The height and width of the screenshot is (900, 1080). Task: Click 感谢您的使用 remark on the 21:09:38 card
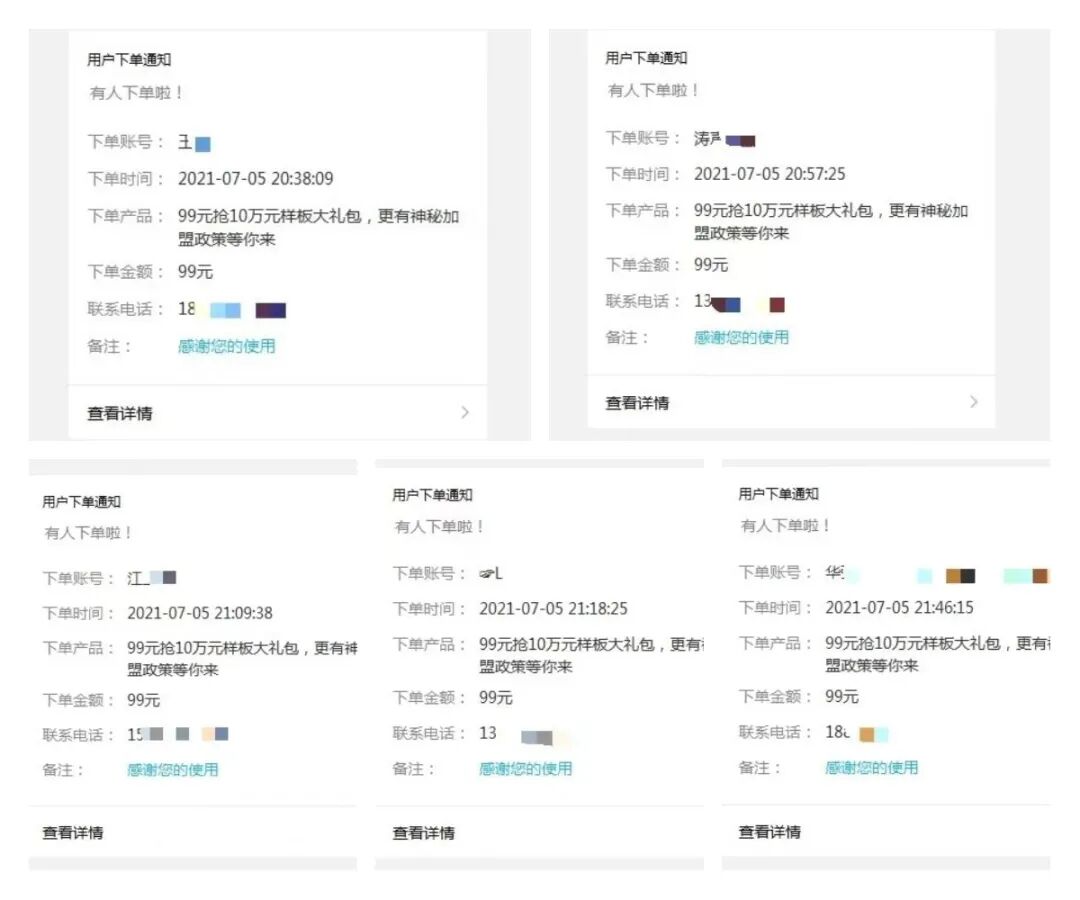[x=172, y=770]
